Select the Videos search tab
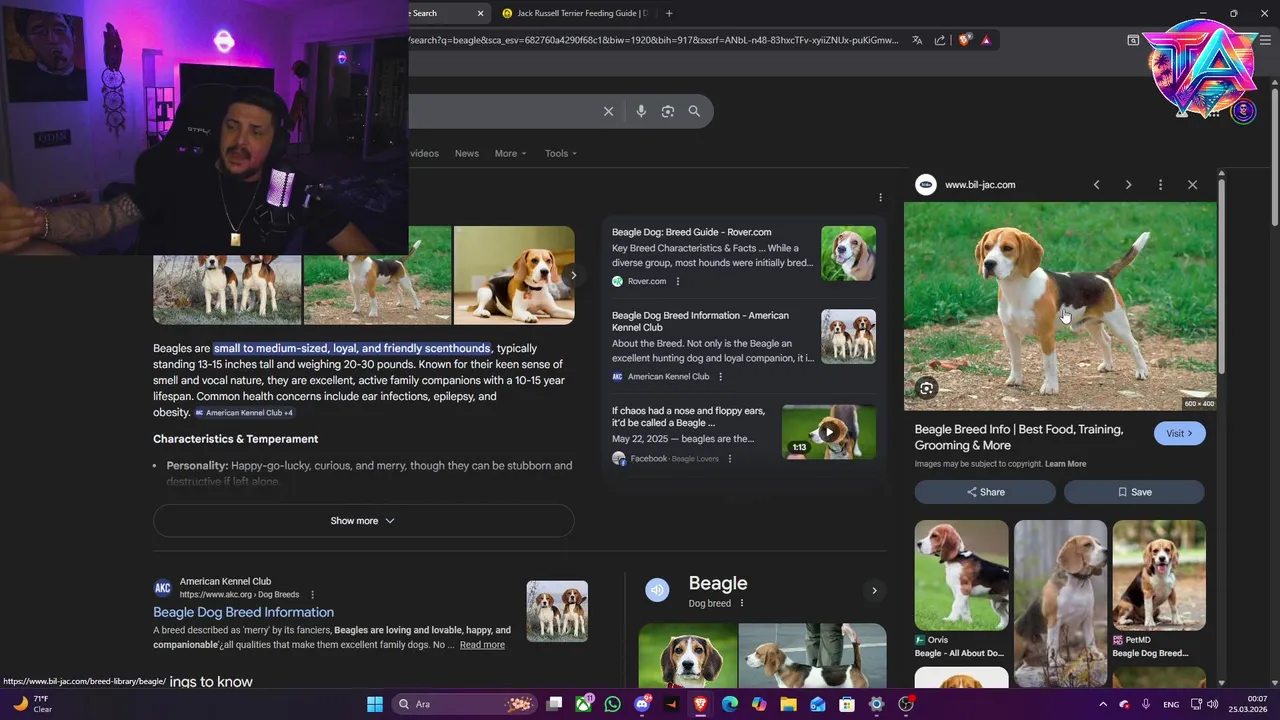Image resolution: width=1280 pixels, height=720 pixels. tap(424, 153)
